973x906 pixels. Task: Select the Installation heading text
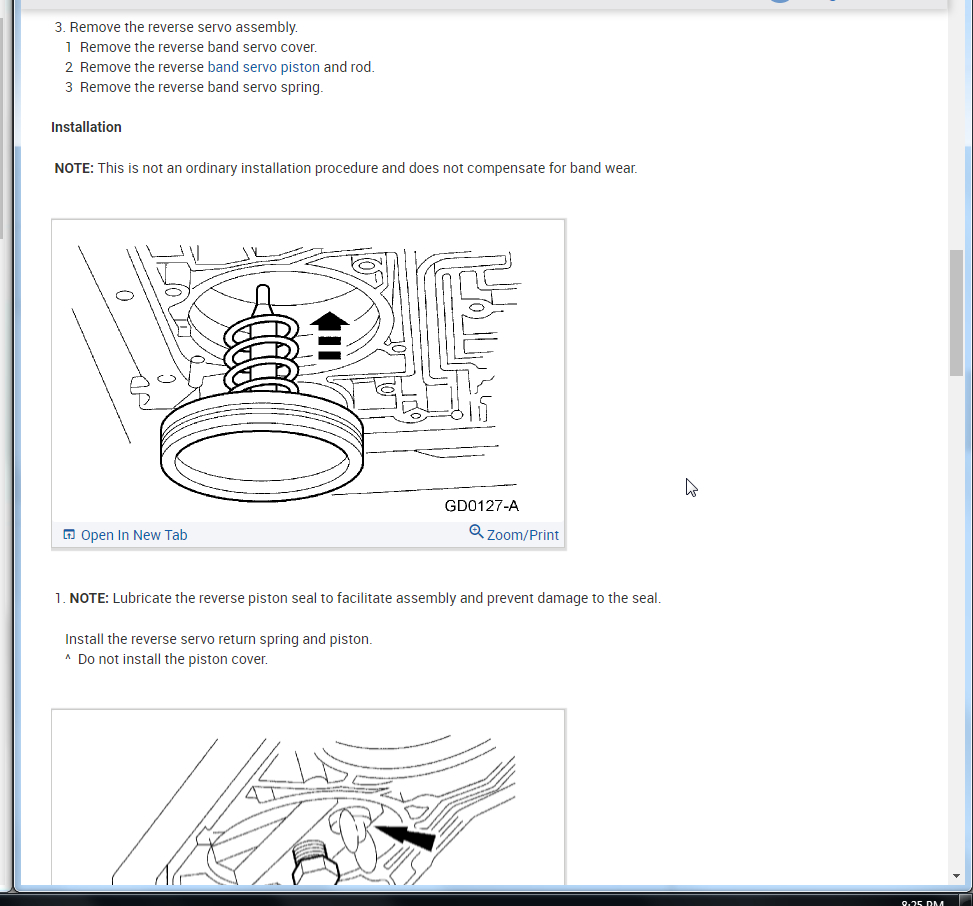pyautogui.click(x=86, y=127)
